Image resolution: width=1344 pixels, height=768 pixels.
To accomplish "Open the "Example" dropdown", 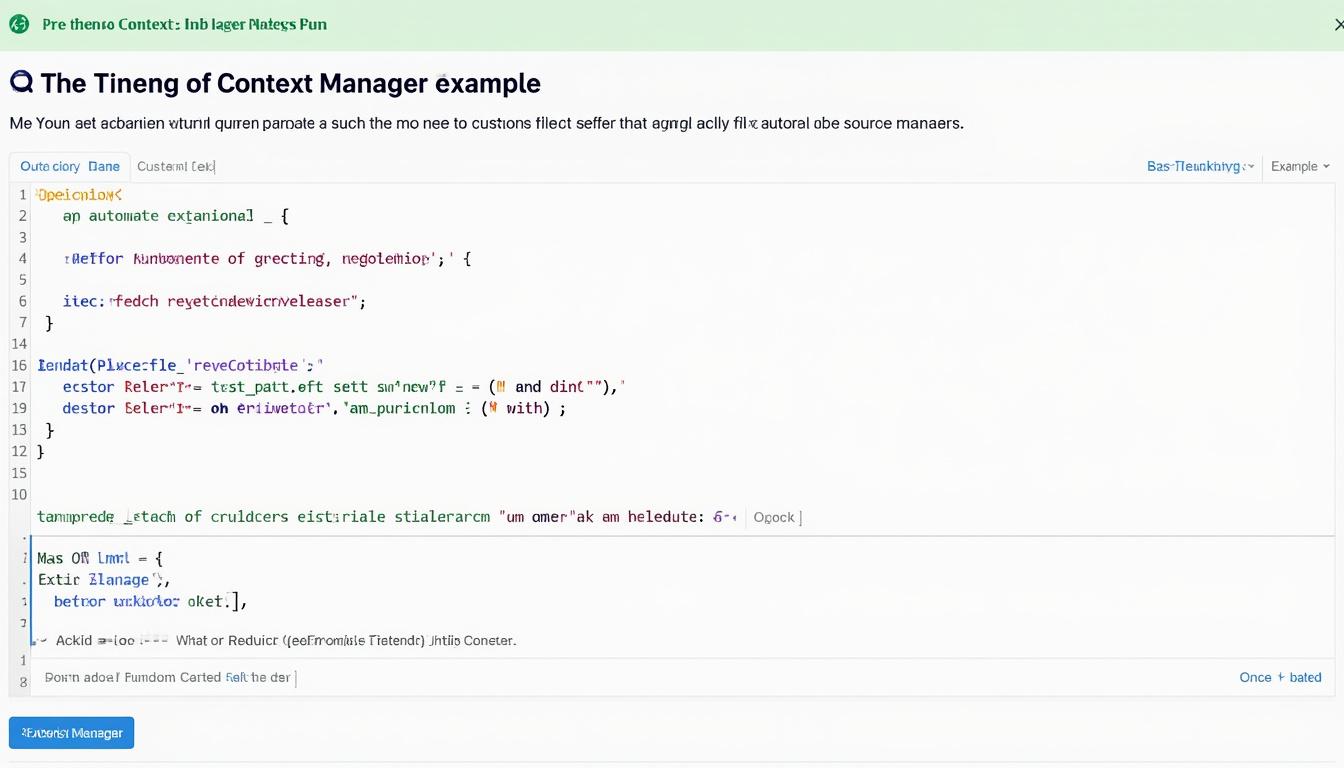I will tap(1299, 166).
